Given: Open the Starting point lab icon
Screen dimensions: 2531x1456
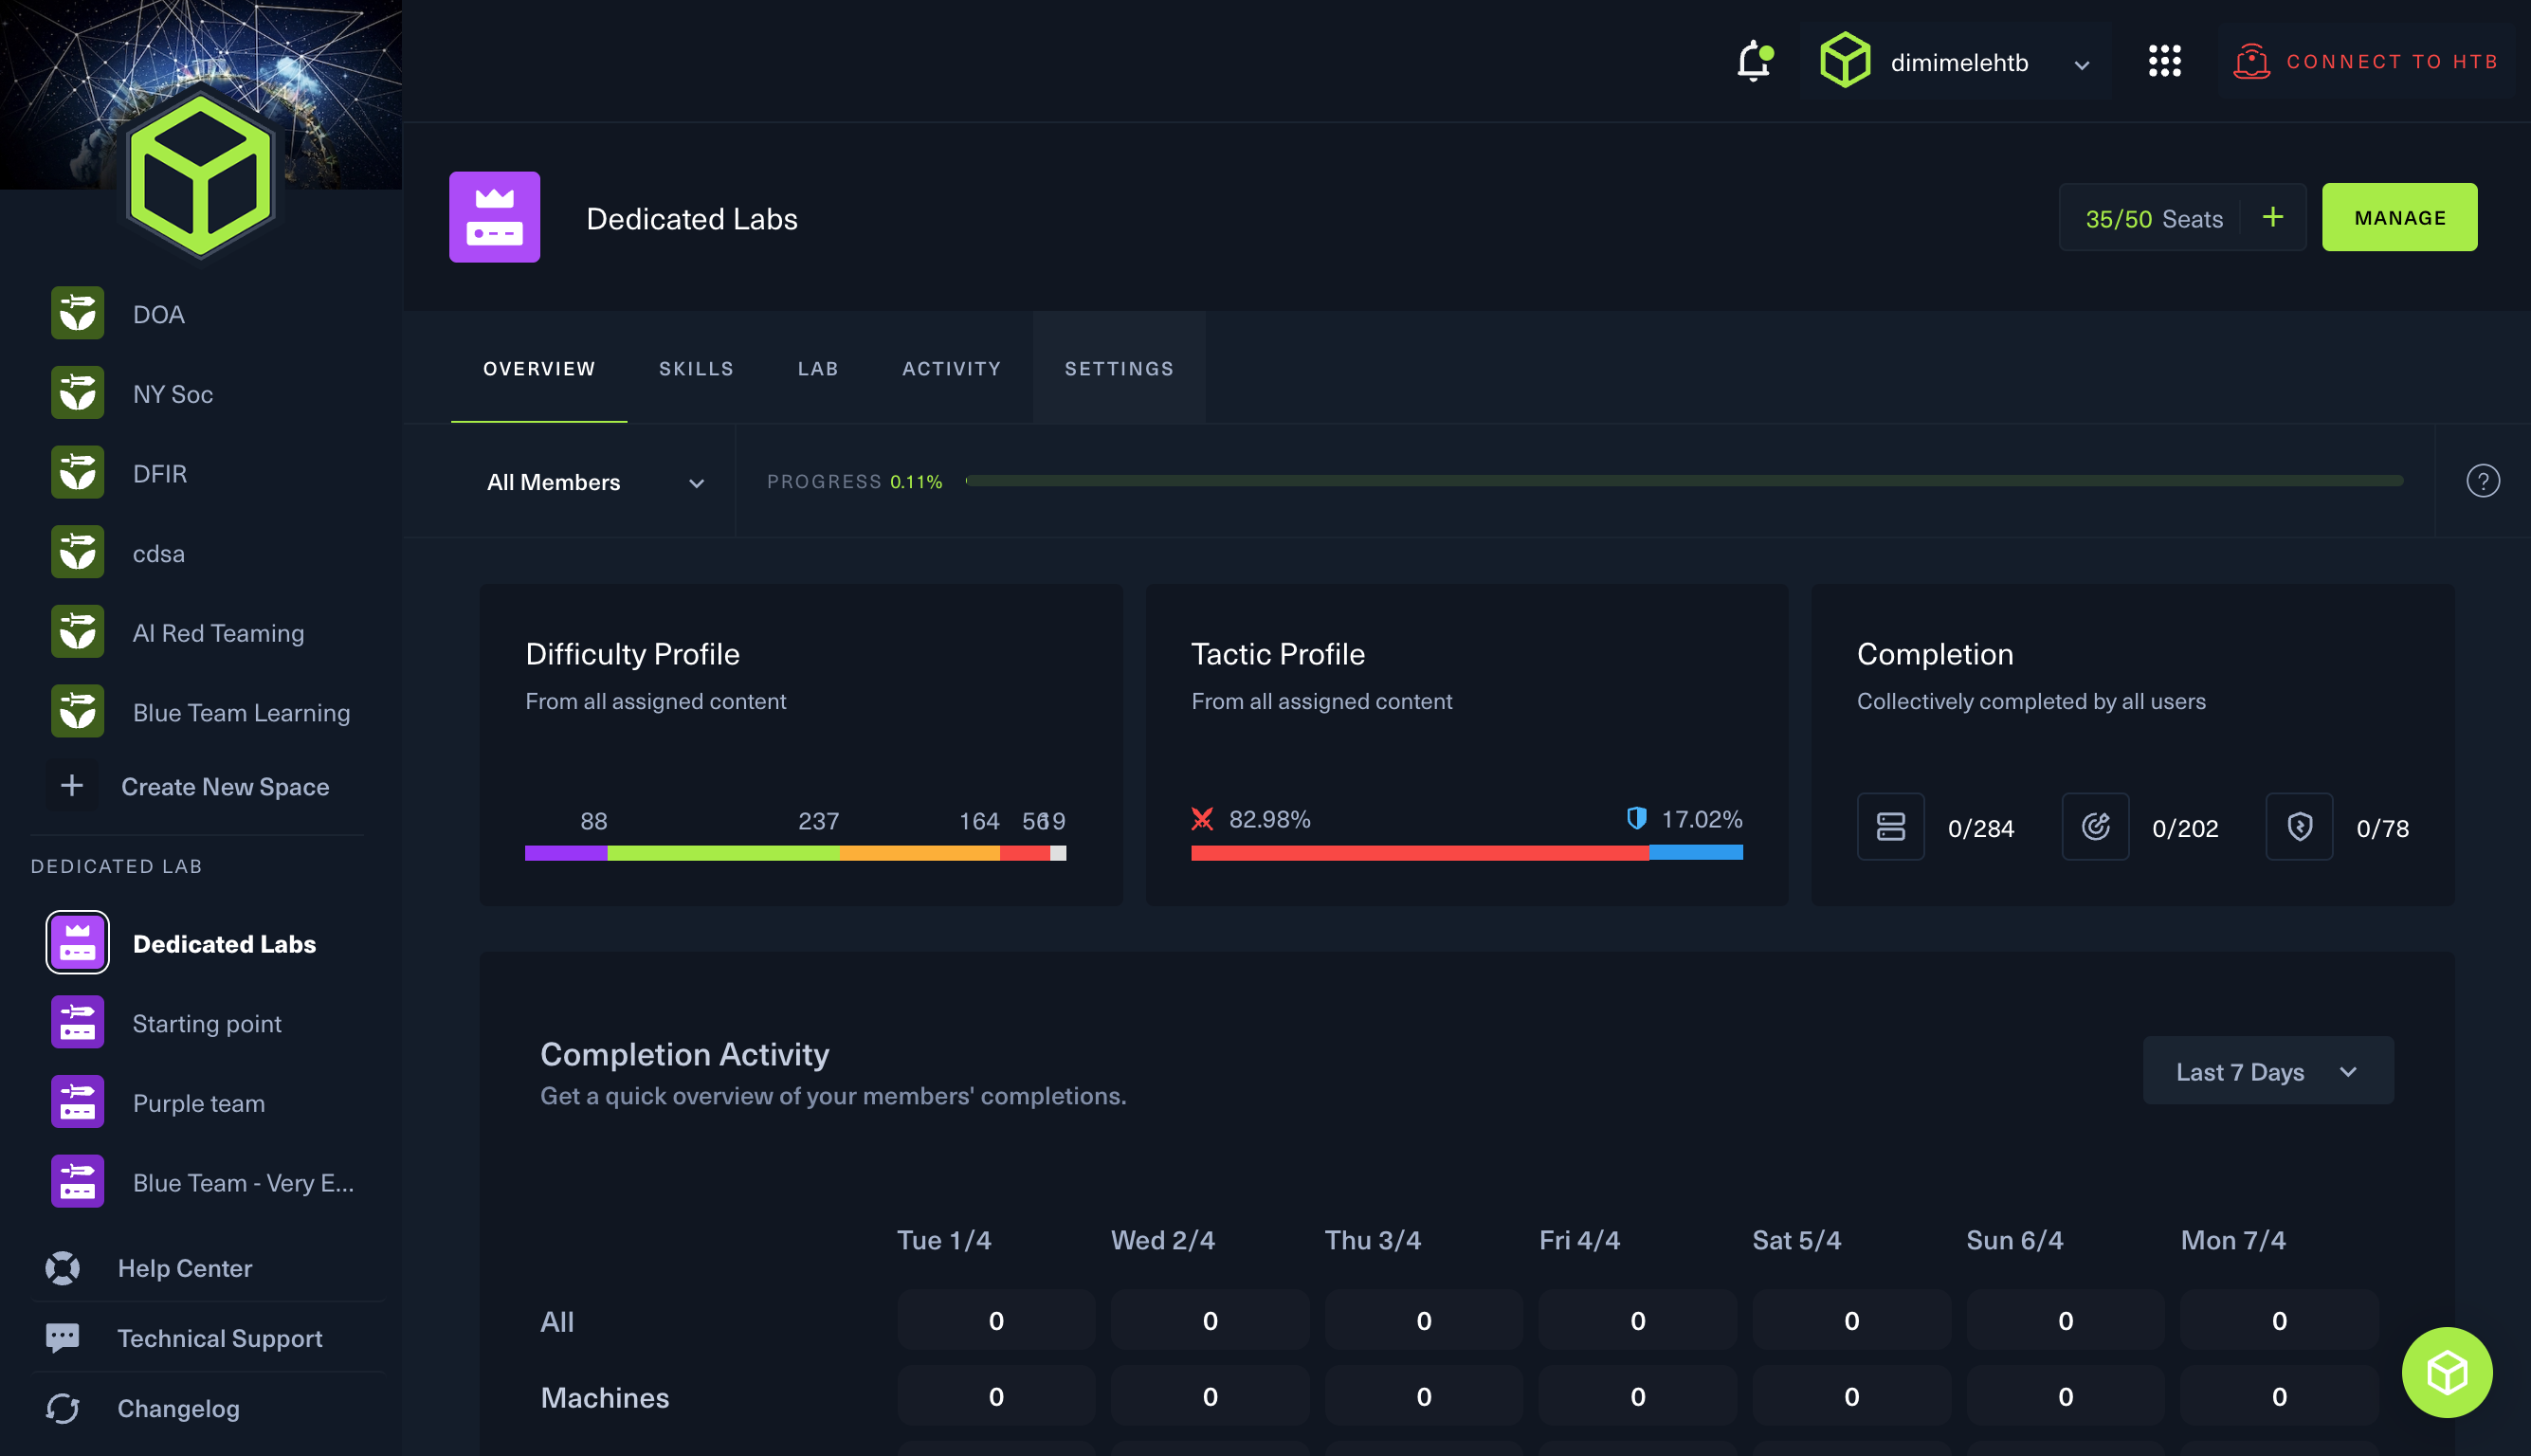Looking at the screenshot, I should [77, 1023].
